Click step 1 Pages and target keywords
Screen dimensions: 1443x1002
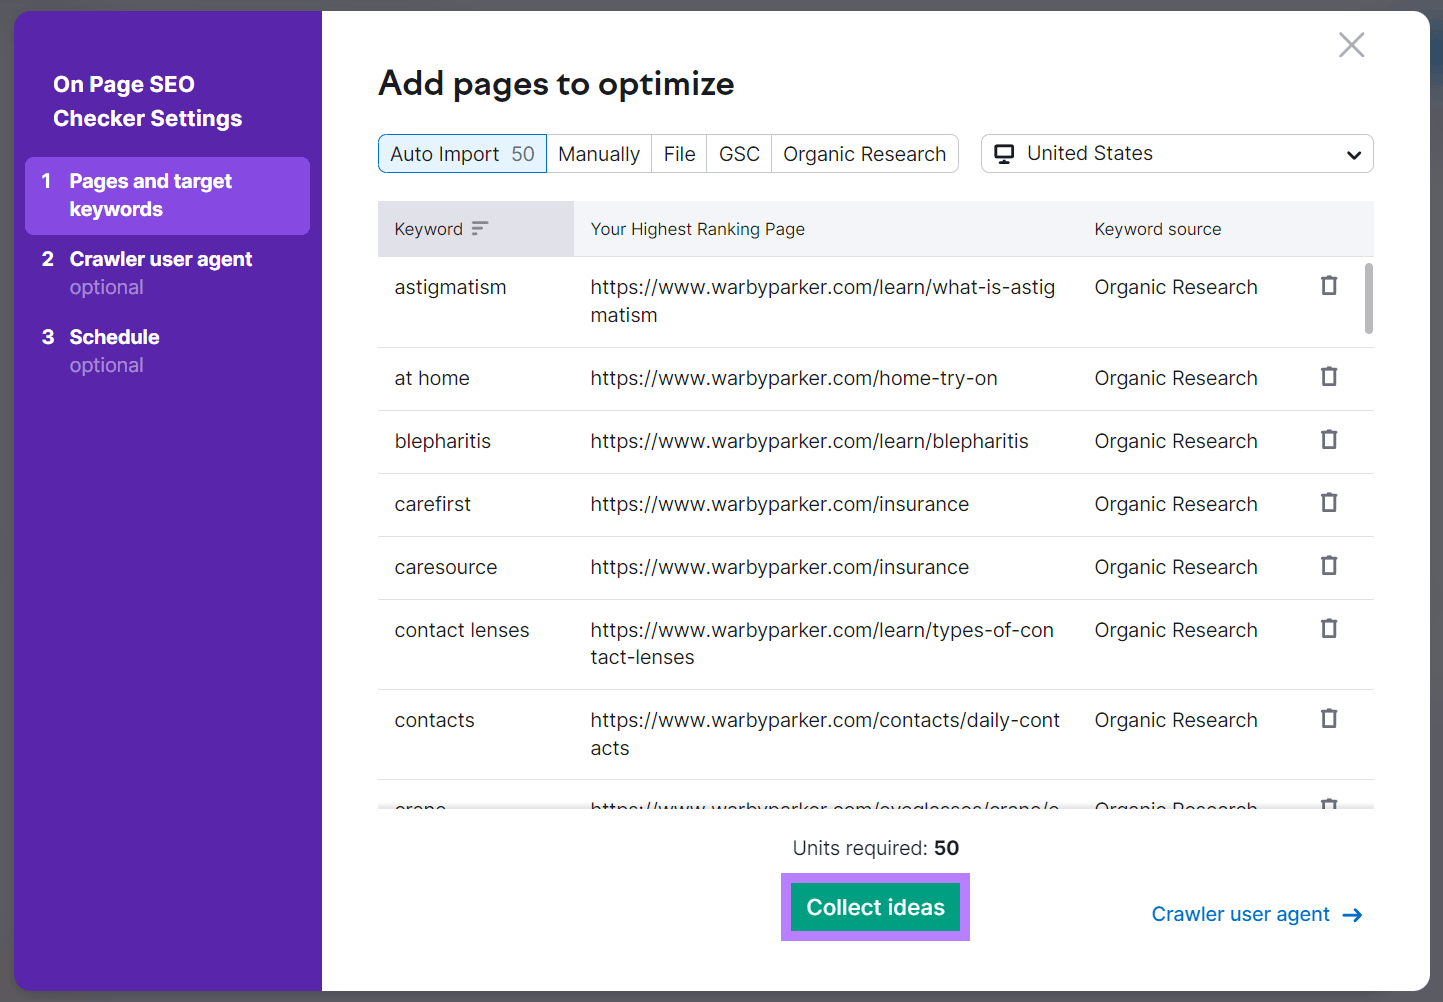[x=150, y=195]
